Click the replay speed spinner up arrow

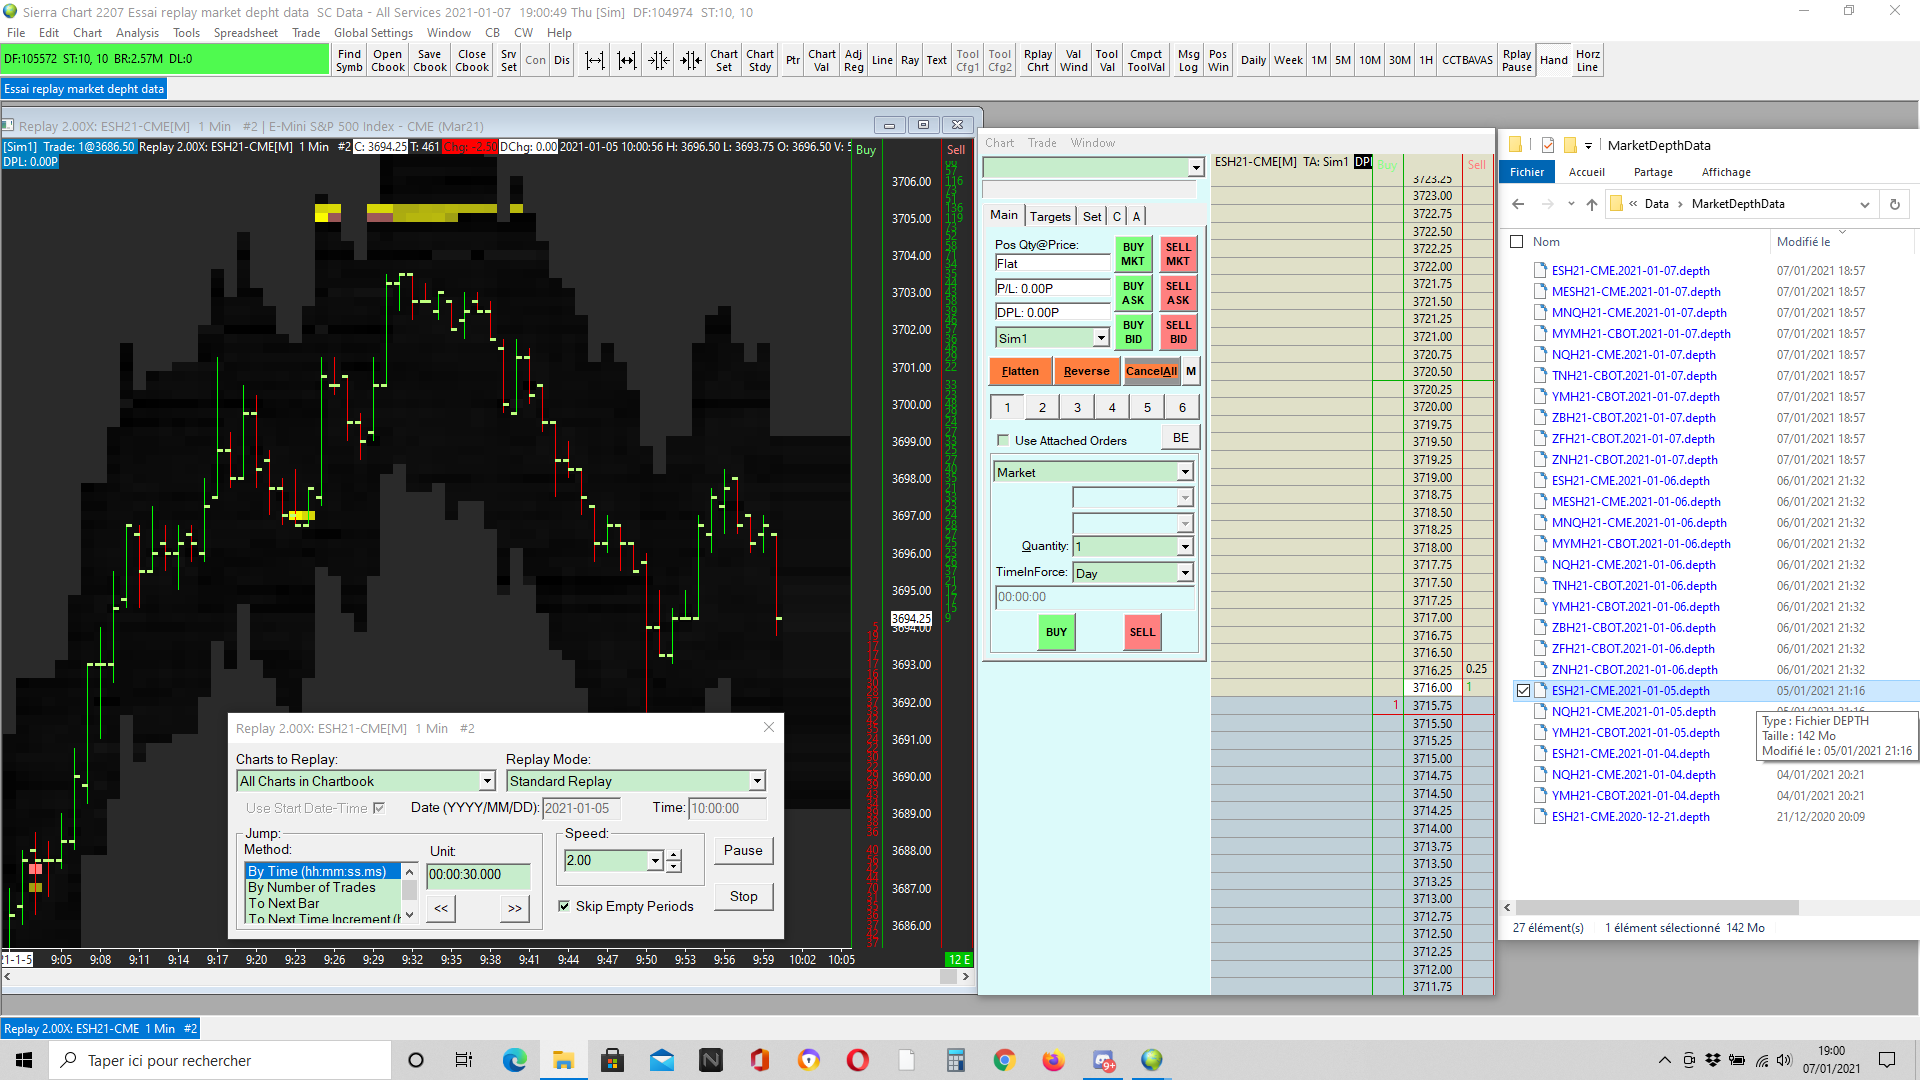click(x=674, y=854)
